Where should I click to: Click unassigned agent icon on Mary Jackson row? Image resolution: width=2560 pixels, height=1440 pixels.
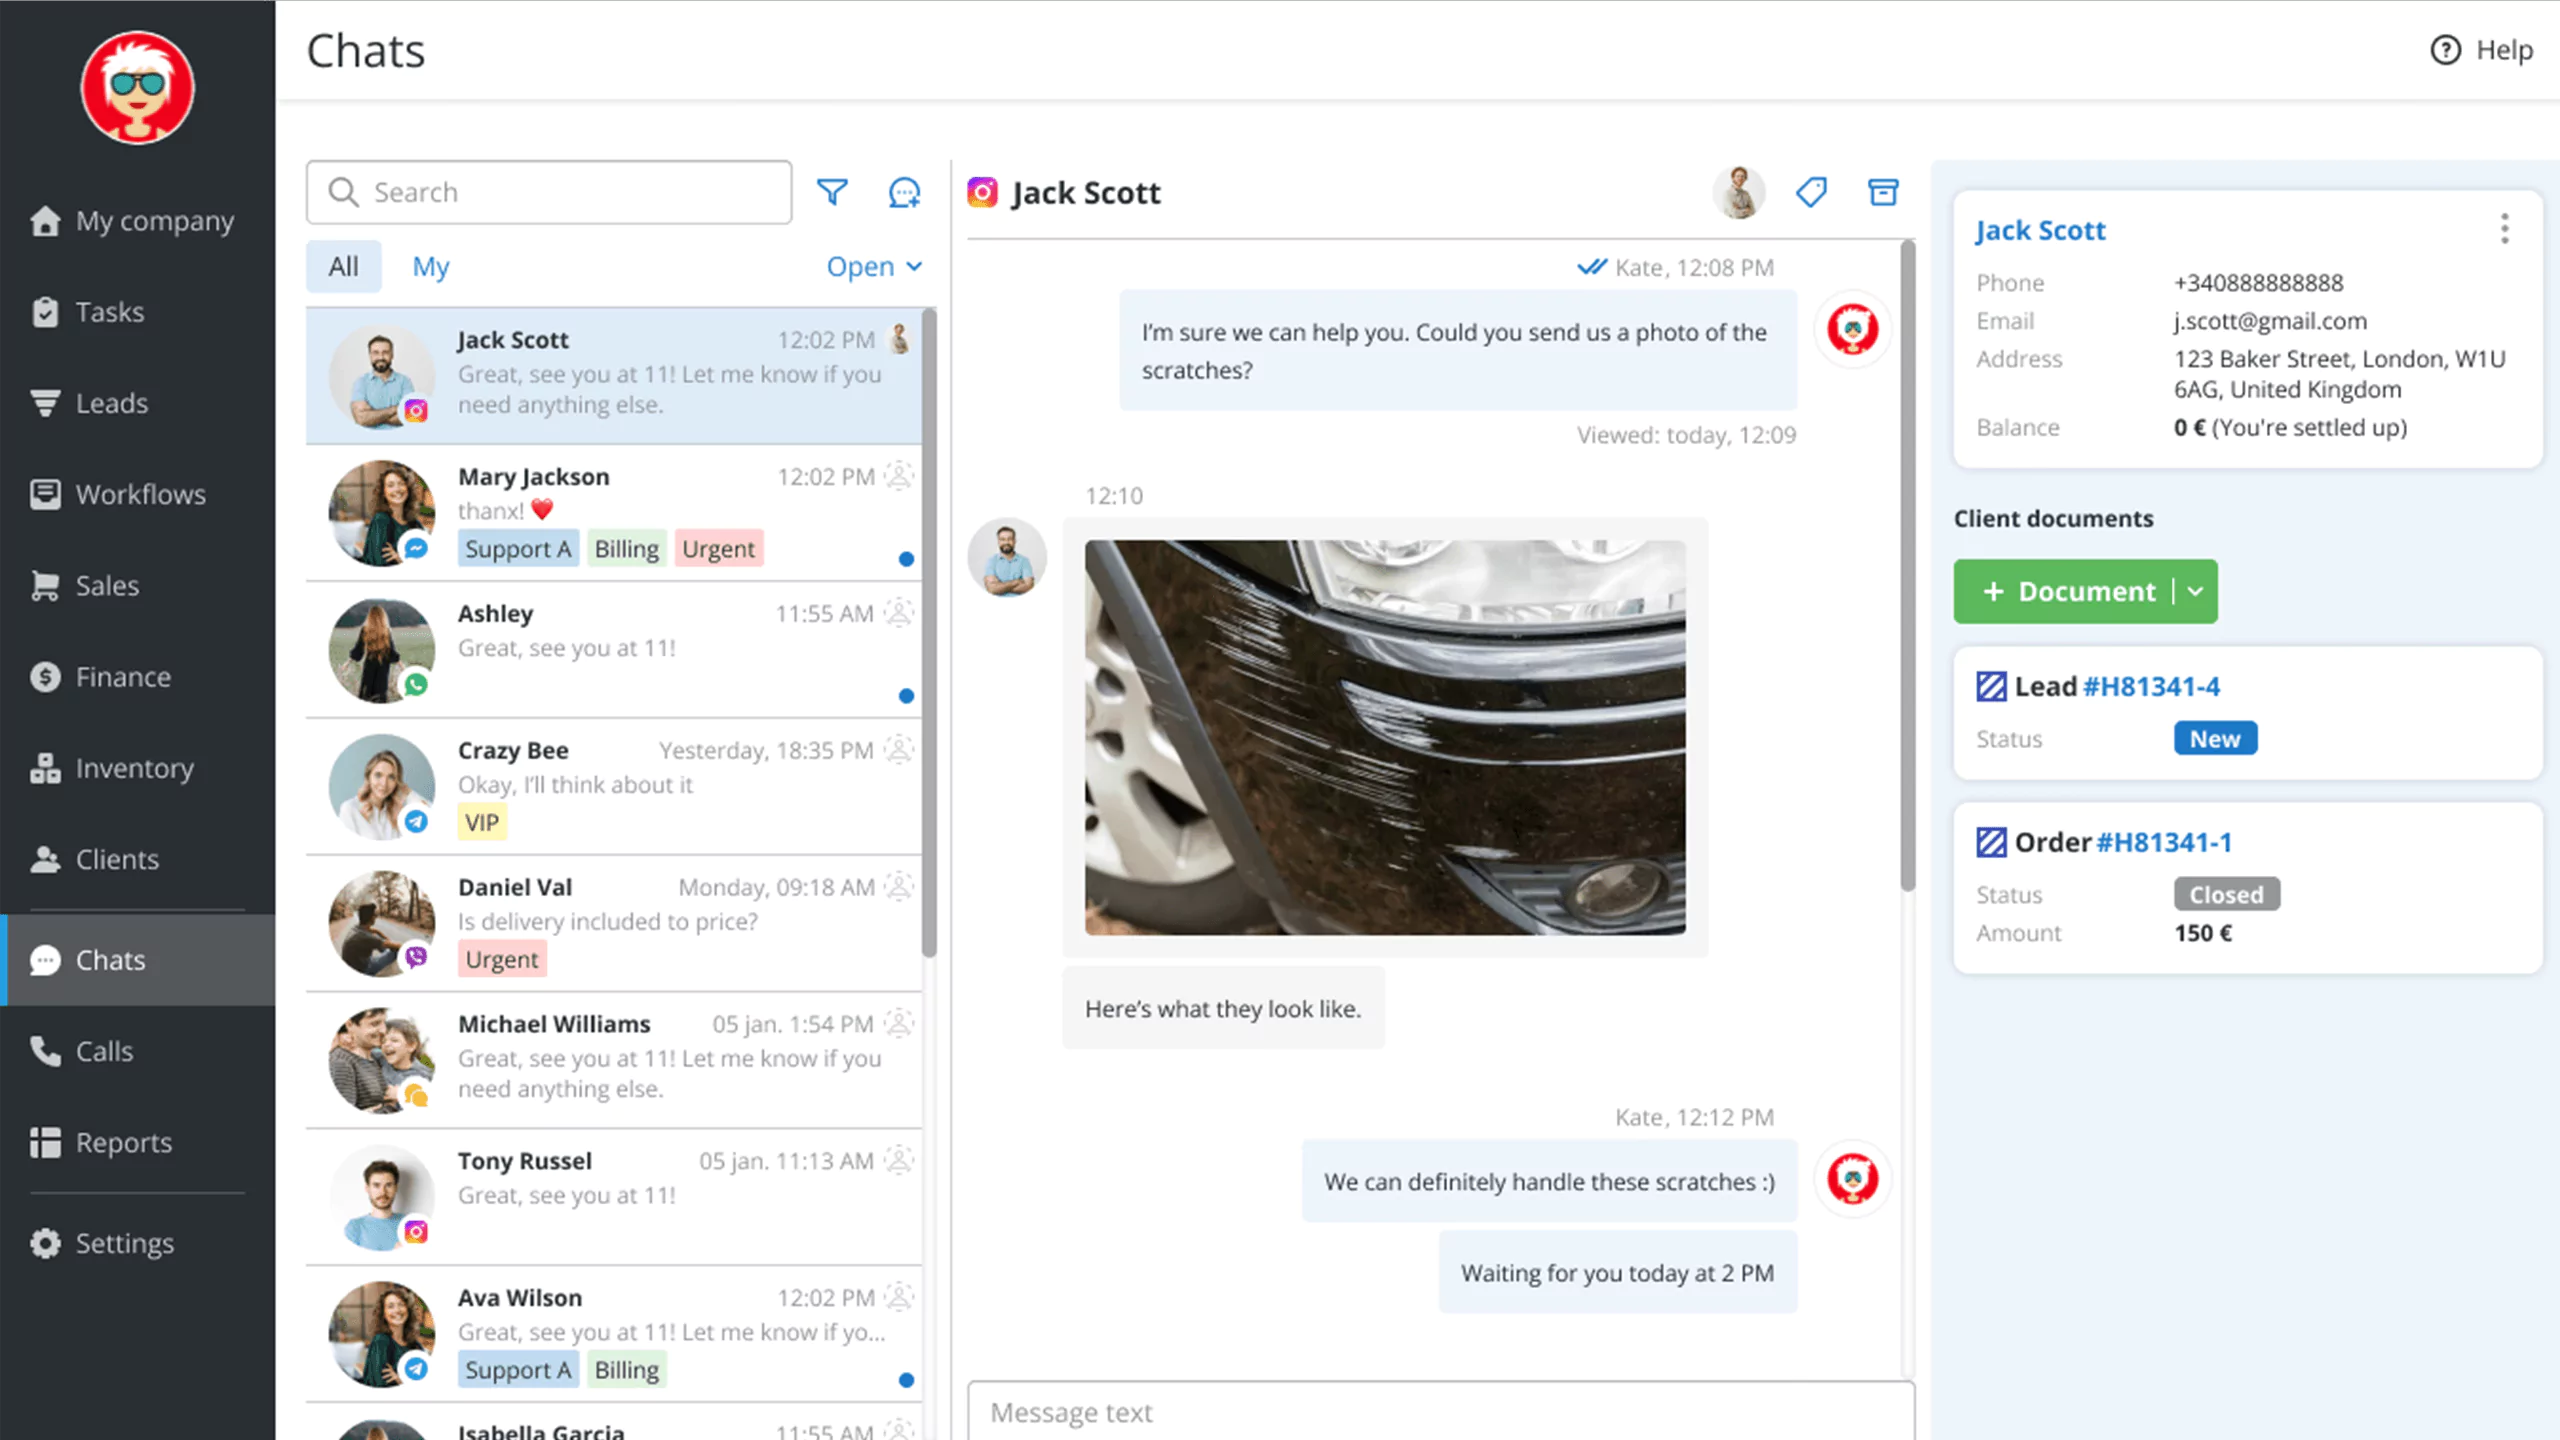coord(900,476)
